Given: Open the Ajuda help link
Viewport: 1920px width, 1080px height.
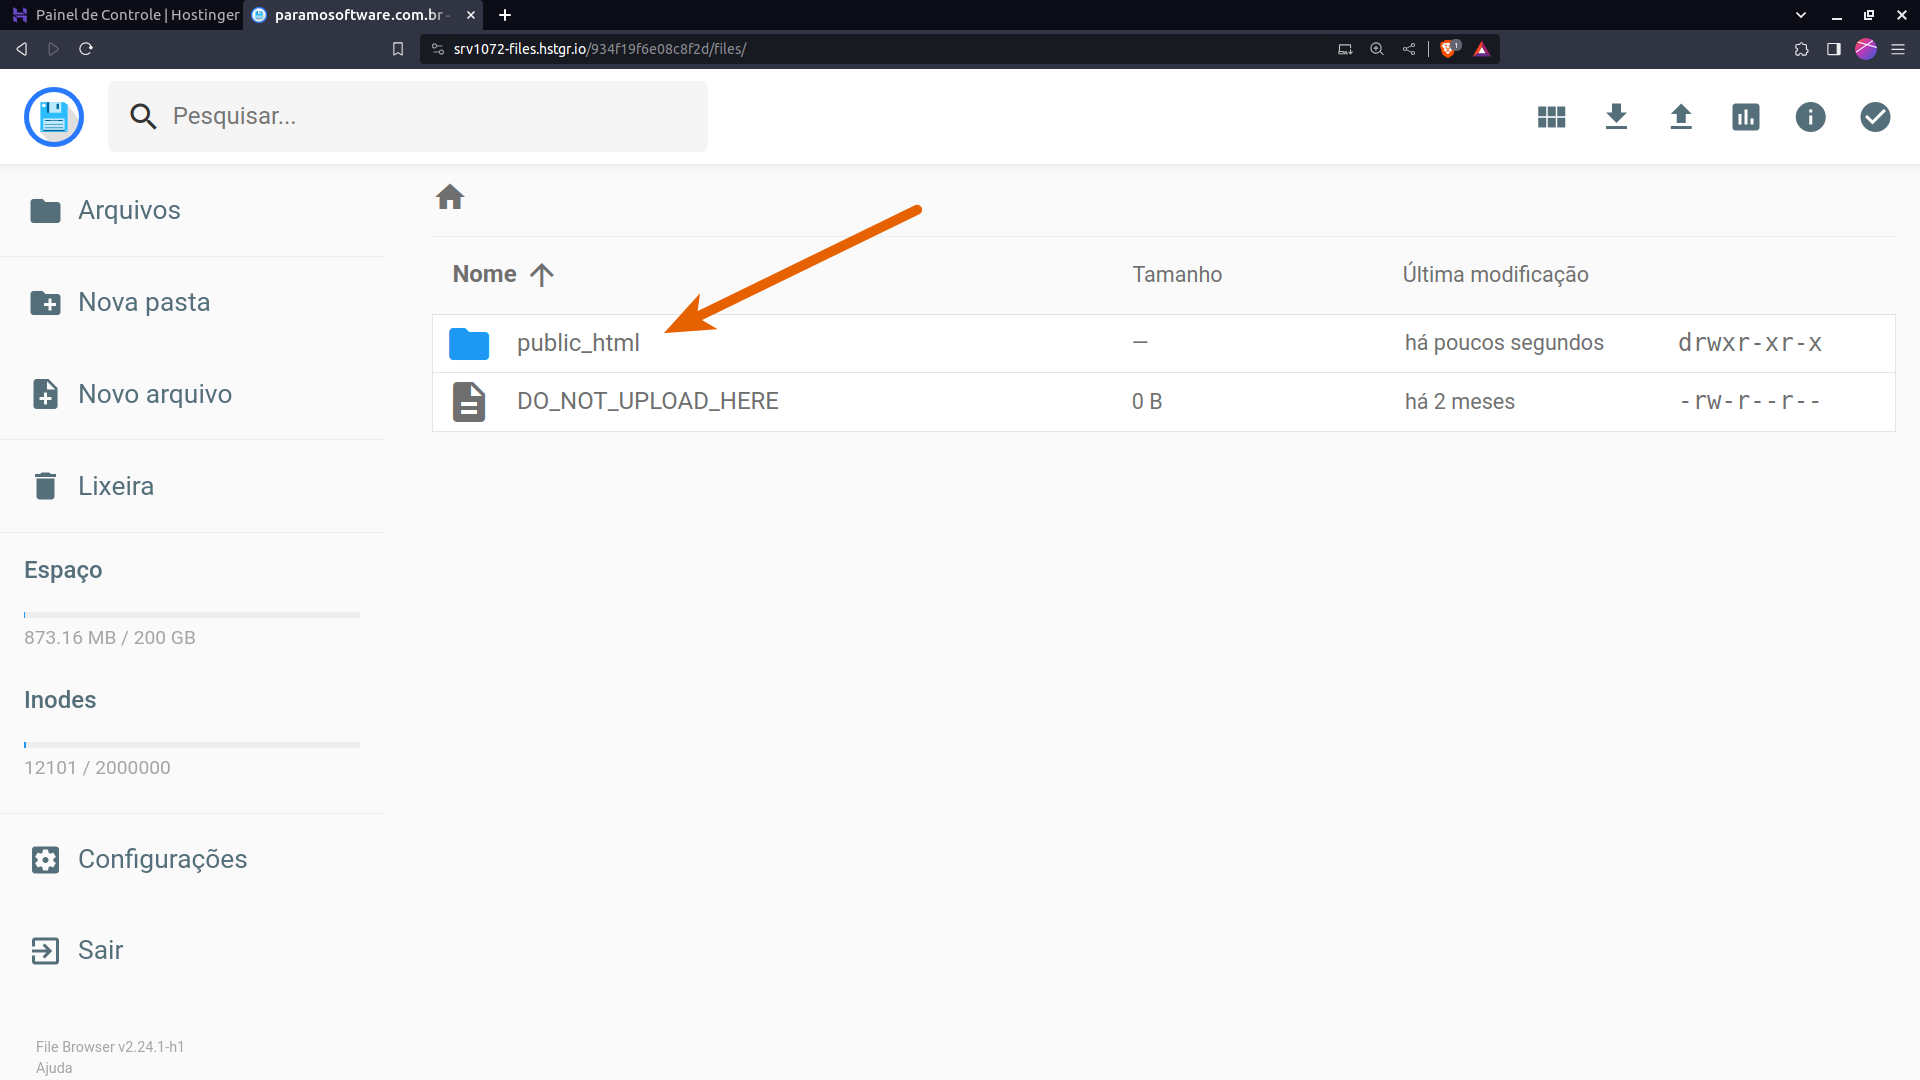Looking at the screenshot, I should point(54,1068).
